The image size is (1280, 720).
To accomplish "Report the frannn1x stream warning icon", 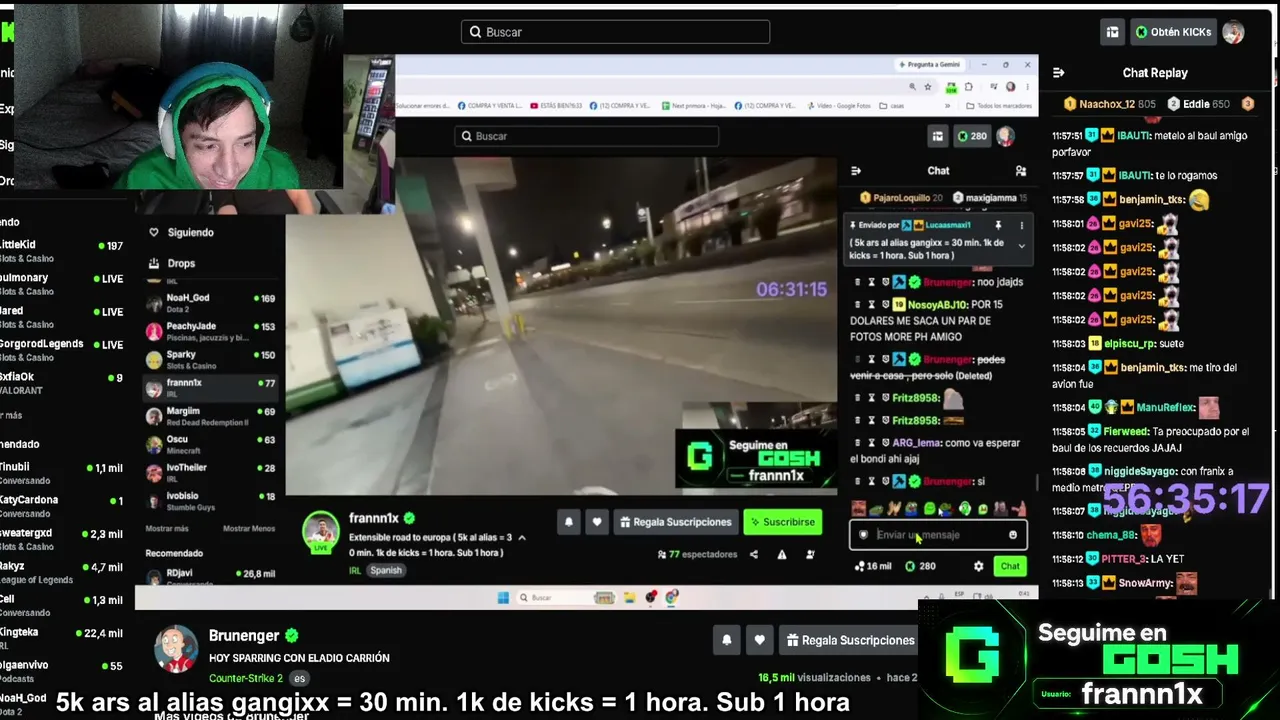I will coord(782,555).
